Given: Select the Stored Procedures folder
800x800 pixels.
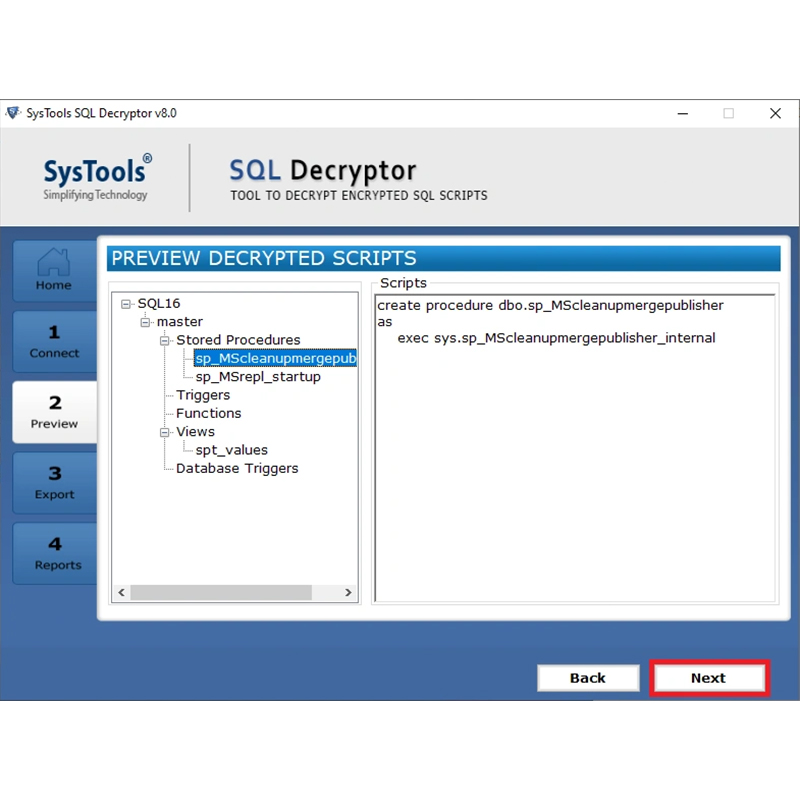Looking at the screenshot, I should [238, 340].
